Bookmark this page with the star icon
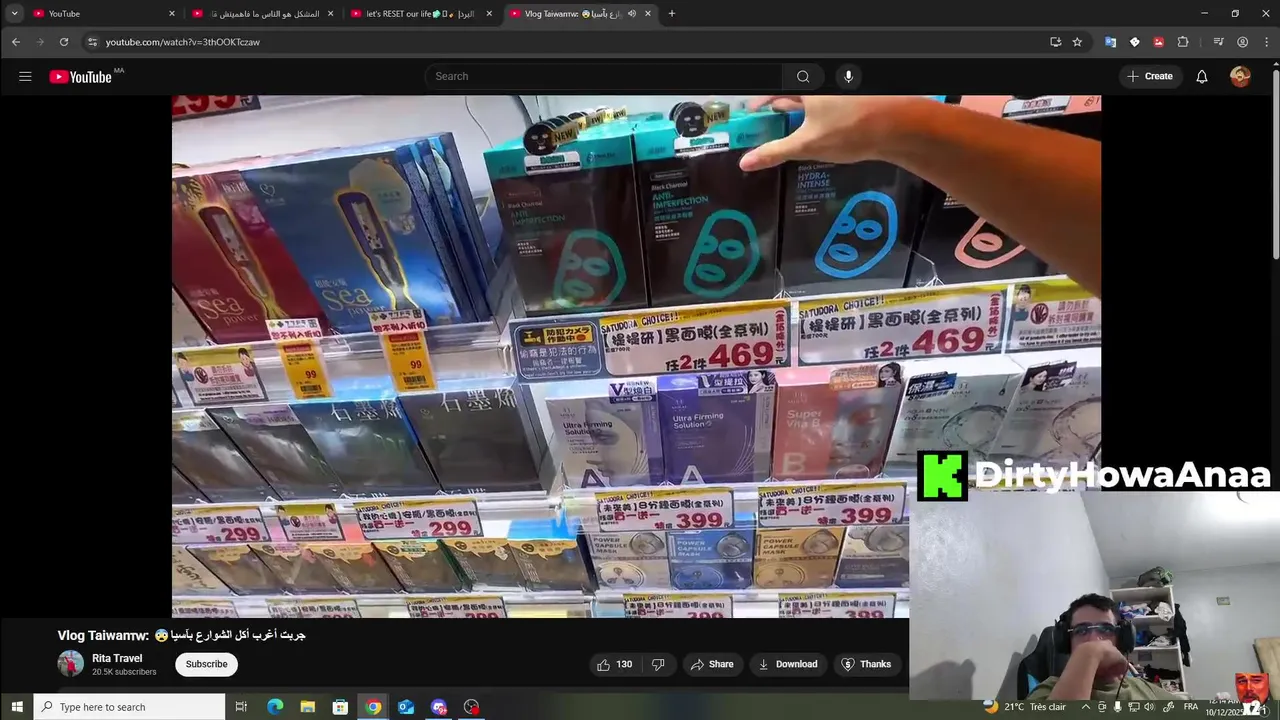The width and height of the screenshot is (1280, 720). tap(1077, 42)
